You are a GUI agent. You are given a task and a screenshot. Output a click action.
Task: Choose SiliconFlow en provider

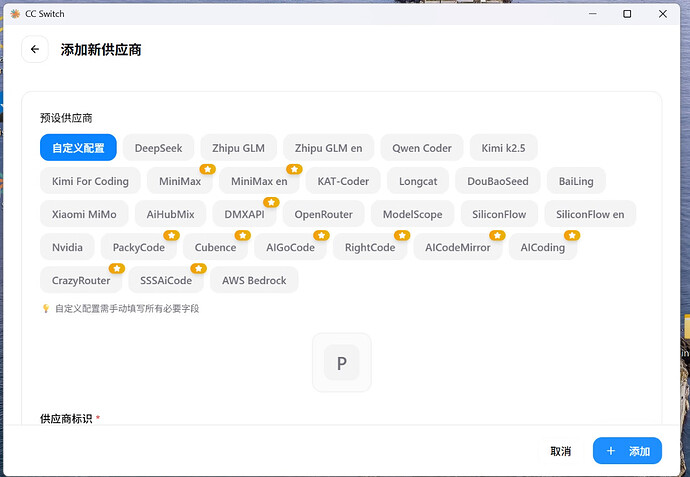click(590, 214)
